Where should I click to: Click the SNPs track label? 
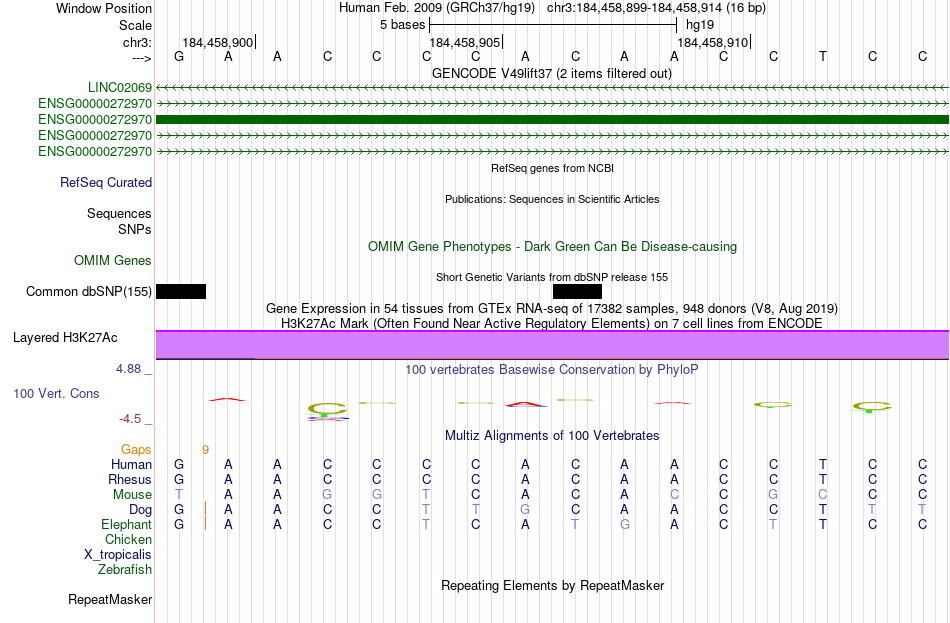[135, 230]
